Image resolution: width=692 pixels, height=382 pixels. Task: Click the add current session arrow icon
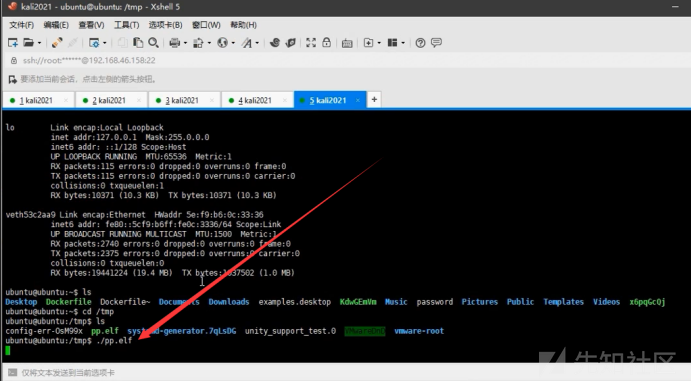pyautogui.click(x=12, y=79)
